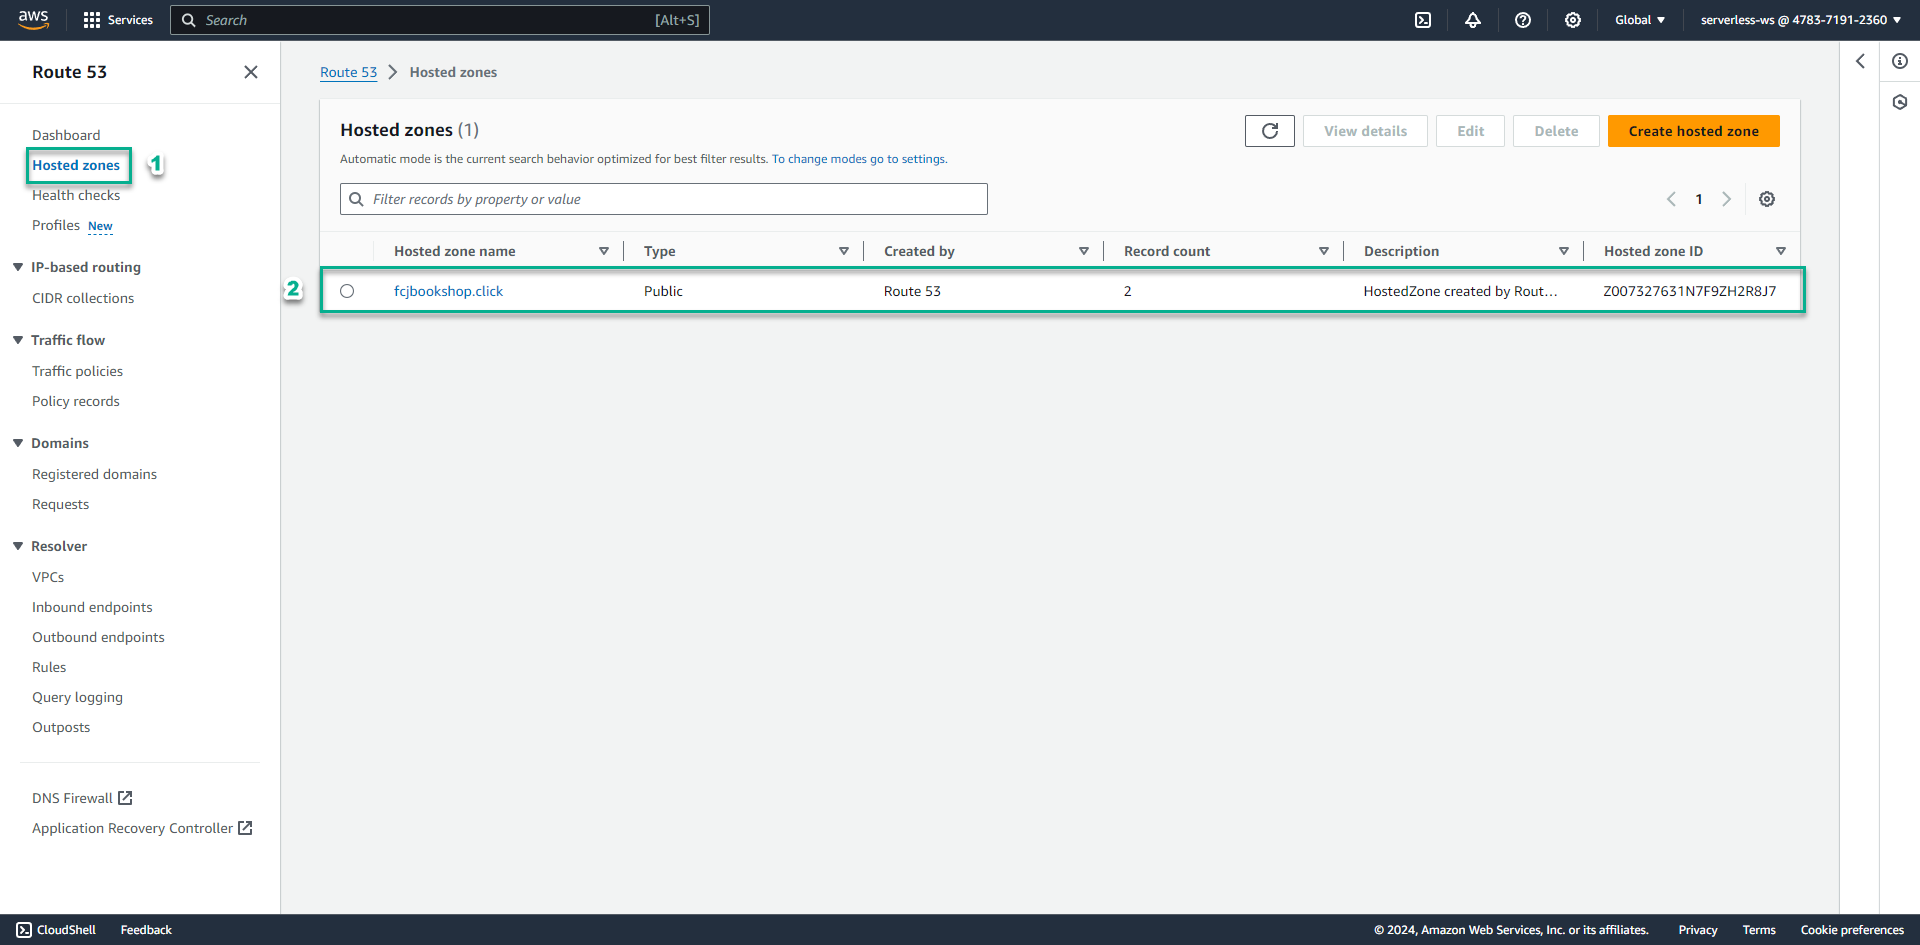
Task: Collapse the Domains section
Action: 18,443
